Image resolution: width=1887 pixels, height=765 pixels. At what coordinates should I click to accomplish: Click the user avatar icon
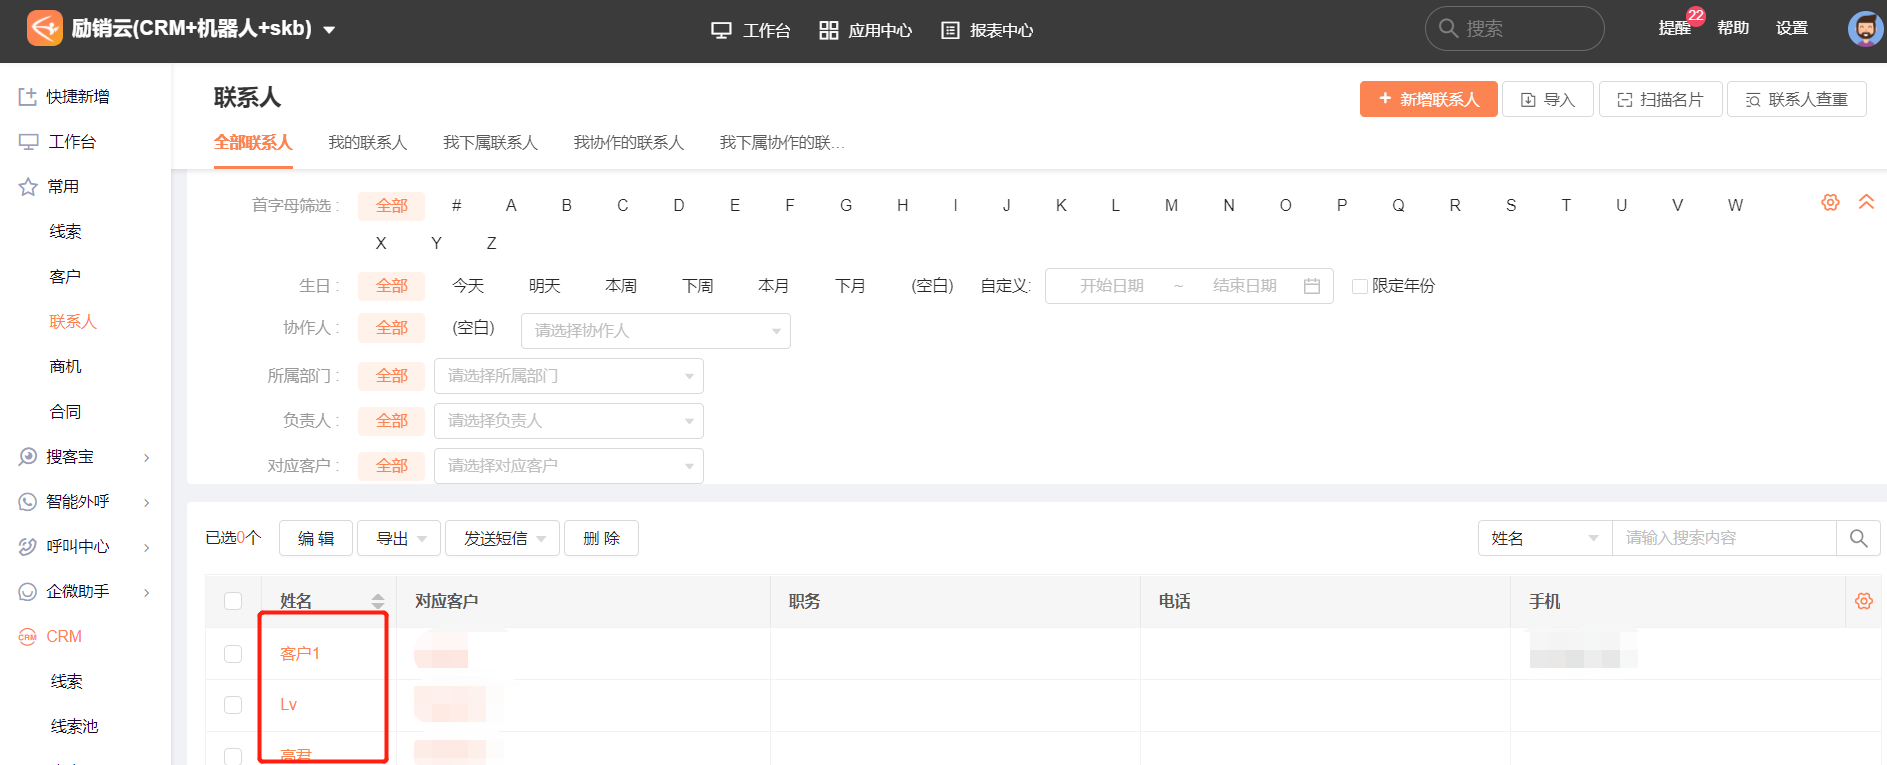pyautogui.click(x=1865, y=29)
